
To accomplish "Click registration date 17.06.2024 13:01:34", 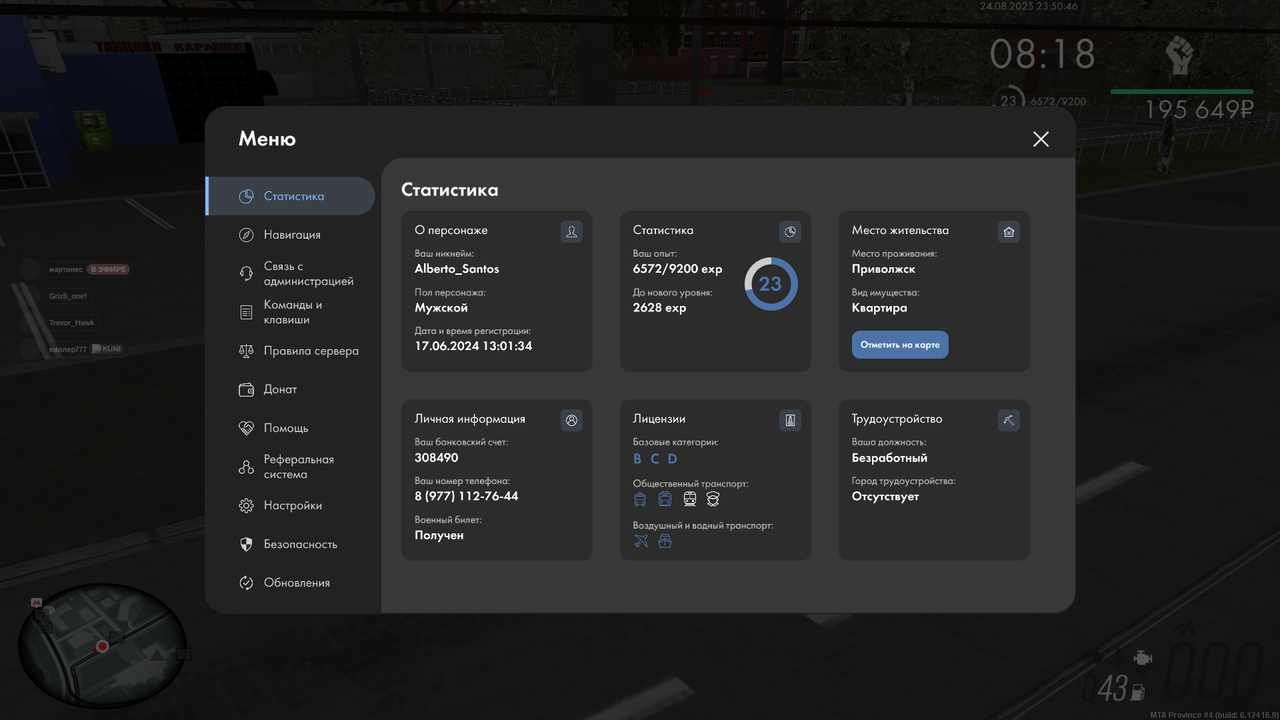I will point(473,346).
